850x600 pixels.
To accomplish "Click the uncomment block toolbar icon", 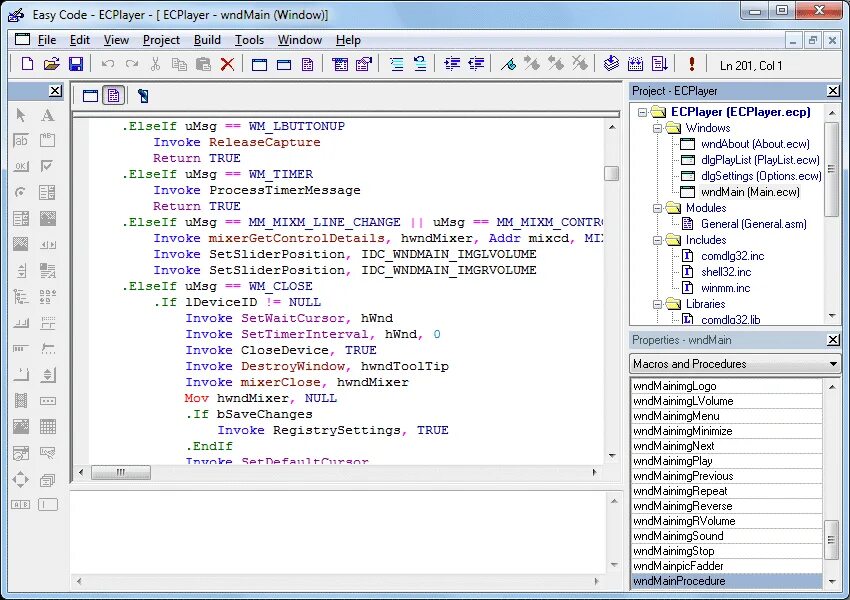I will [x=420, y=64].
